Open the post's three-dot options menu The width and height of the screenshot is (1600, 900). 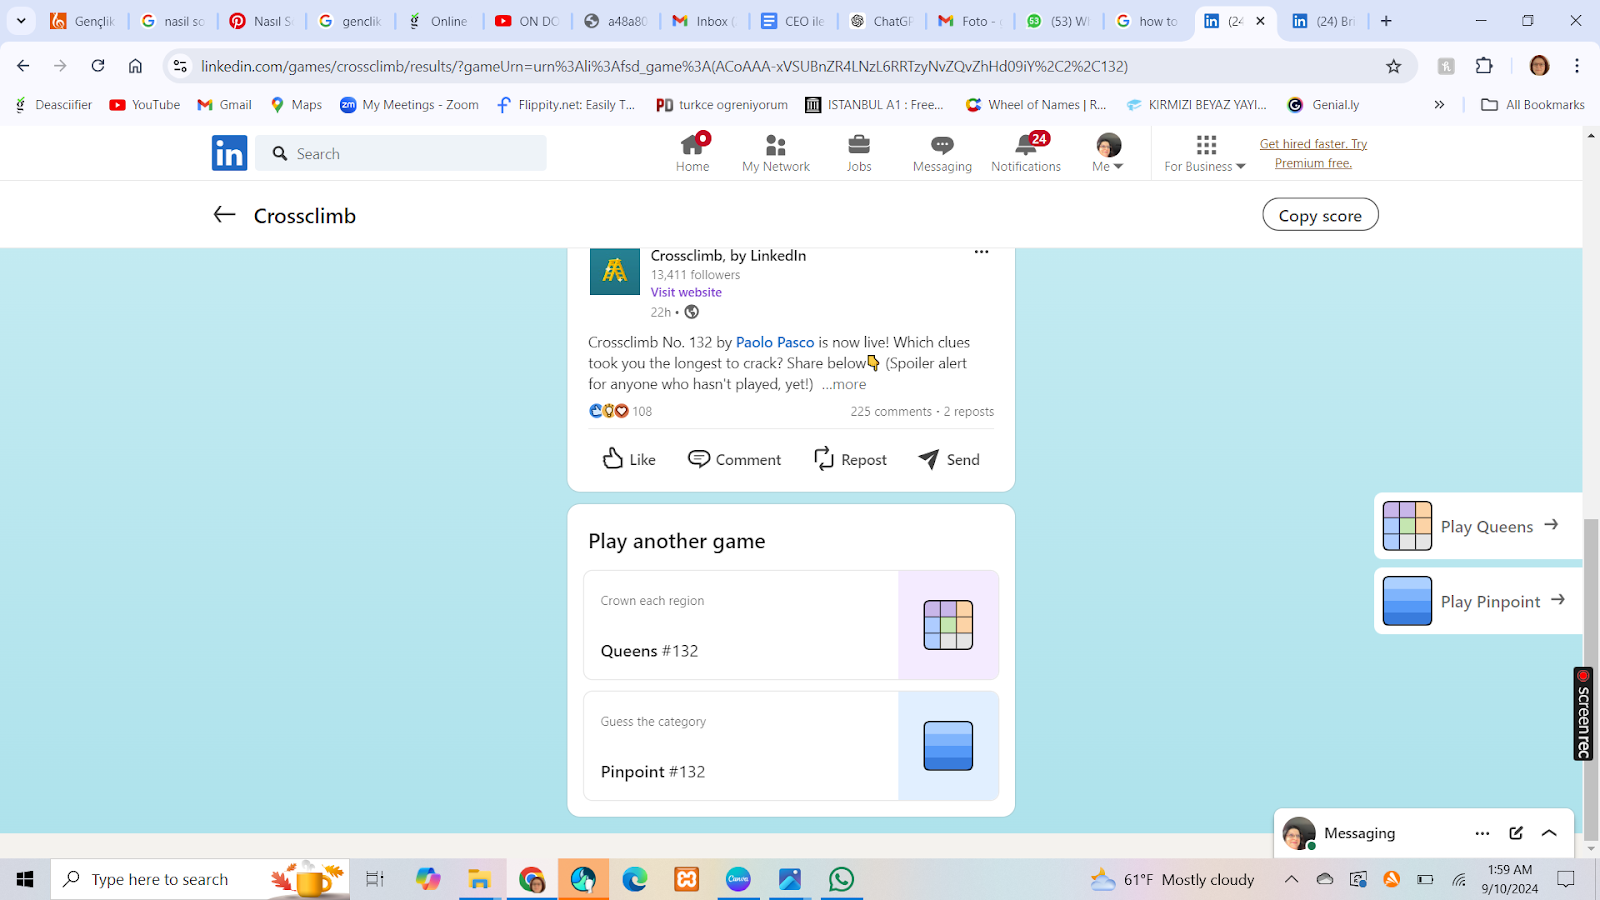981,252
